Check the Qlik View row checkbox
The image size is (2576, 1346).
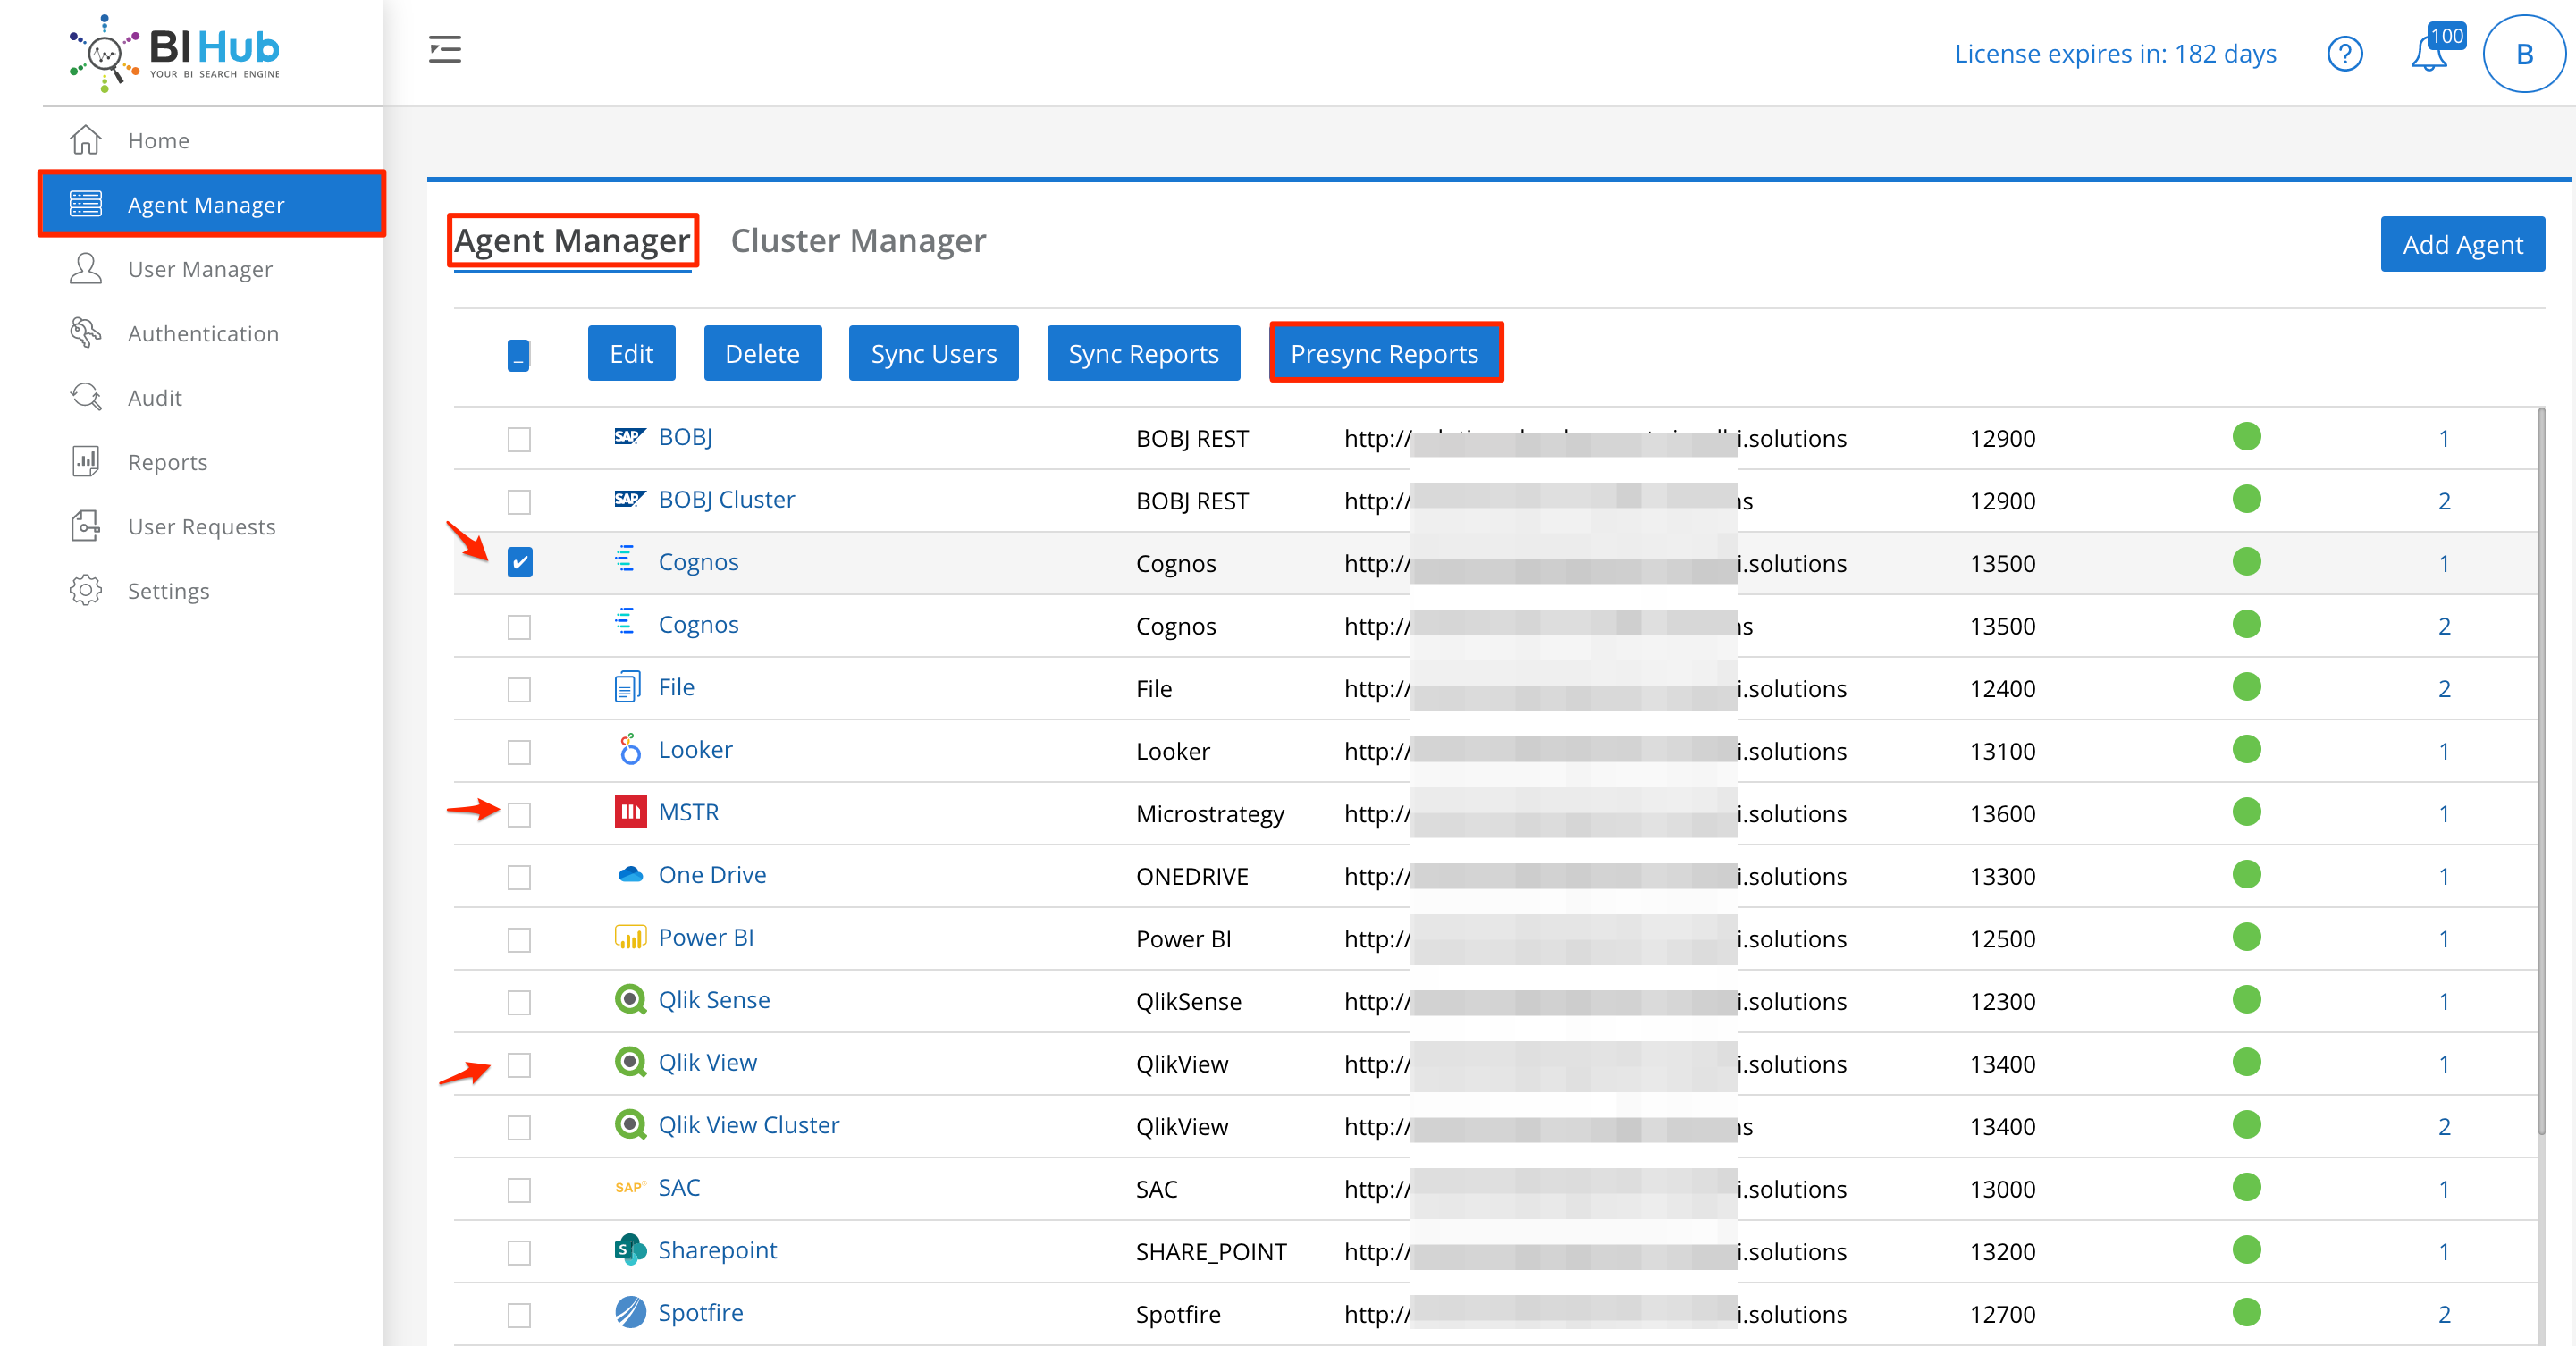[x=519, y=1065]
